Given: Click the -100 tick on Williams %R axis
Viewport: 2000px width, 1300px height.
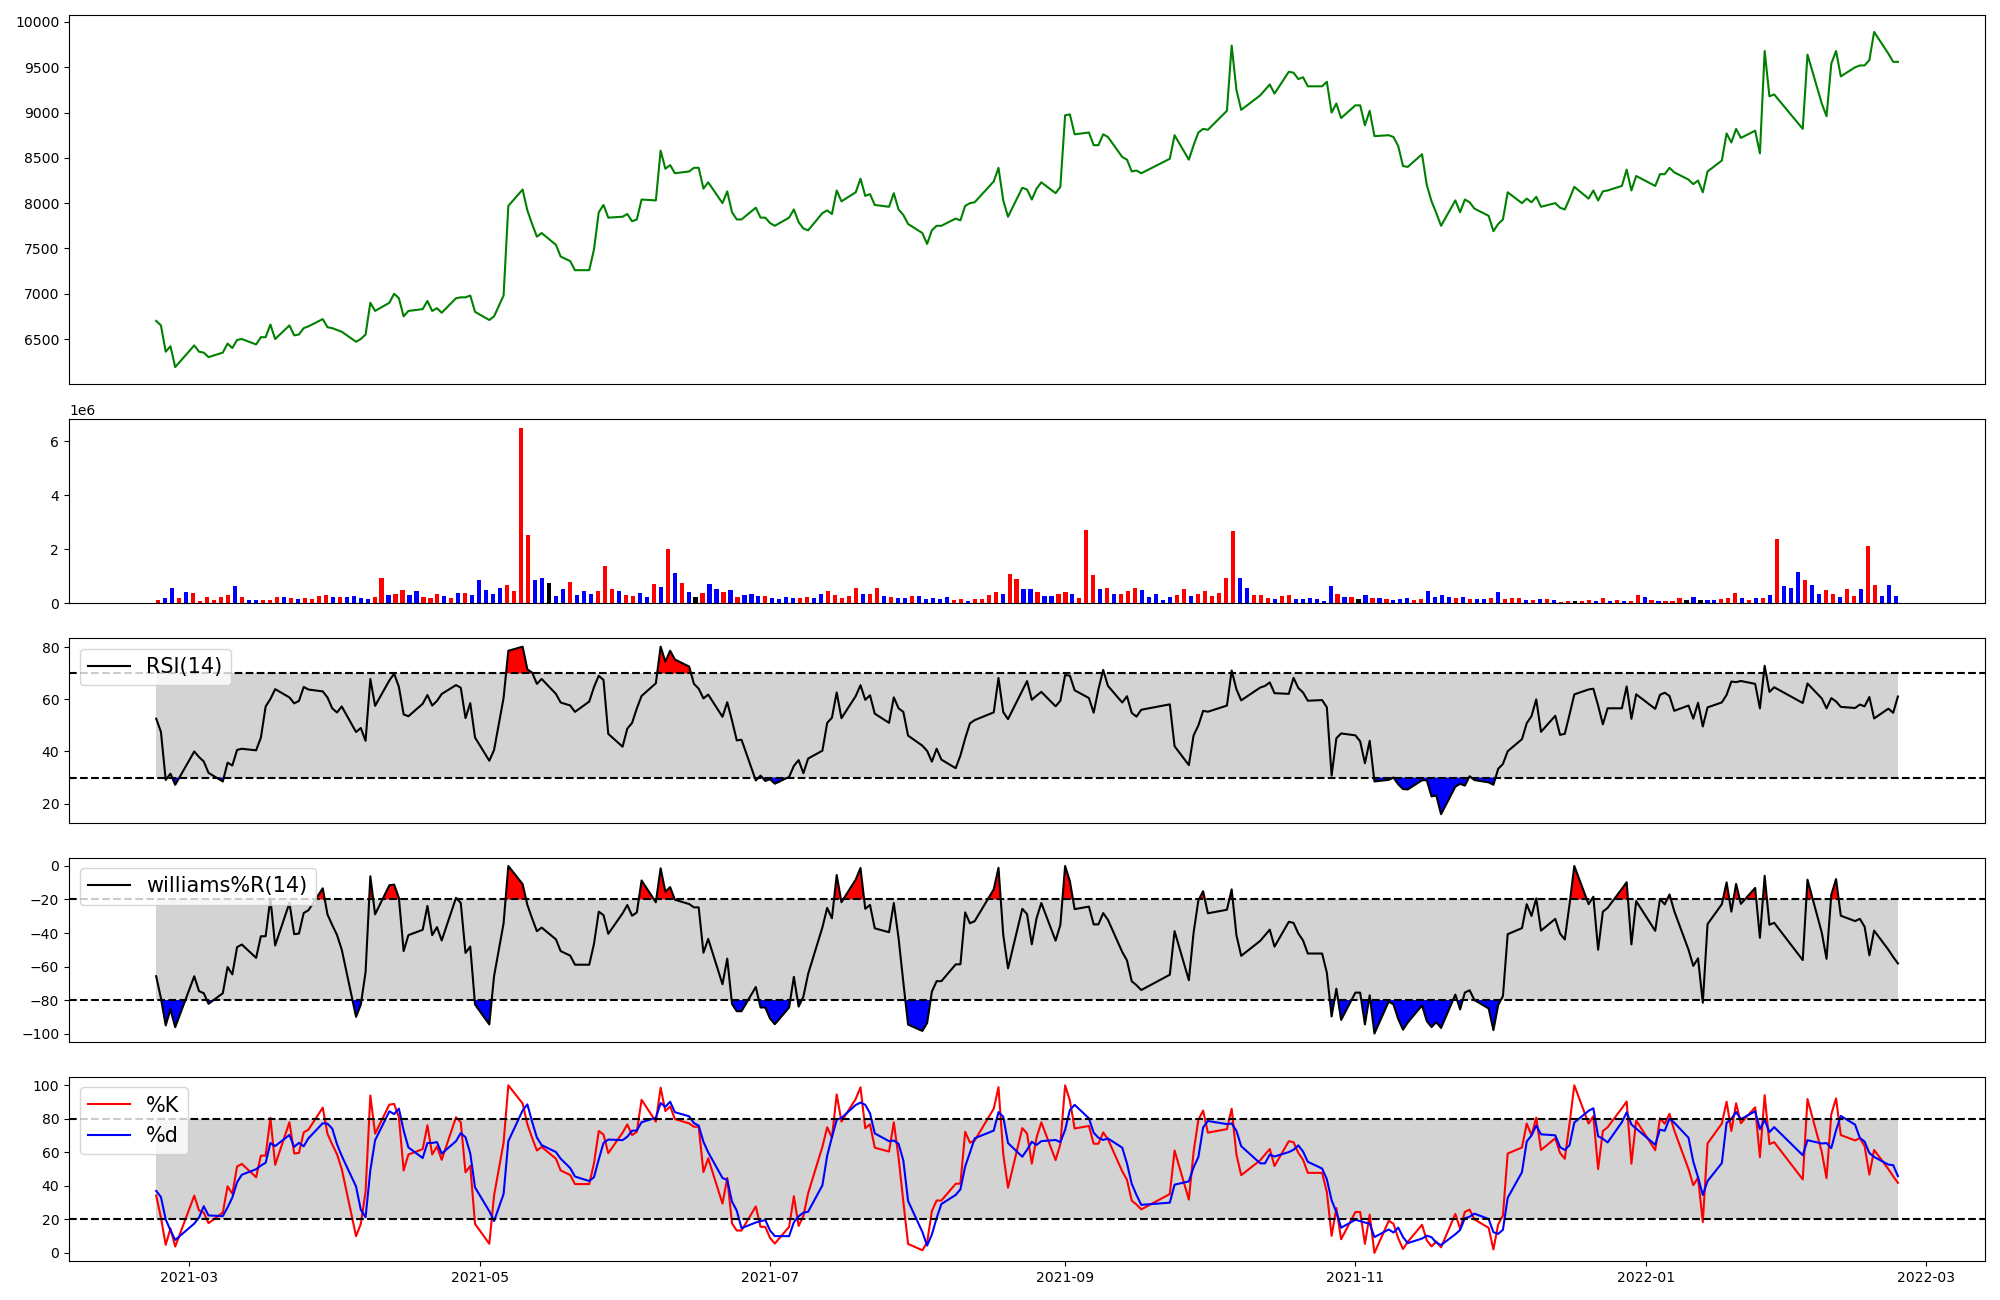Looking at the screenshot, I should 42,1034.
